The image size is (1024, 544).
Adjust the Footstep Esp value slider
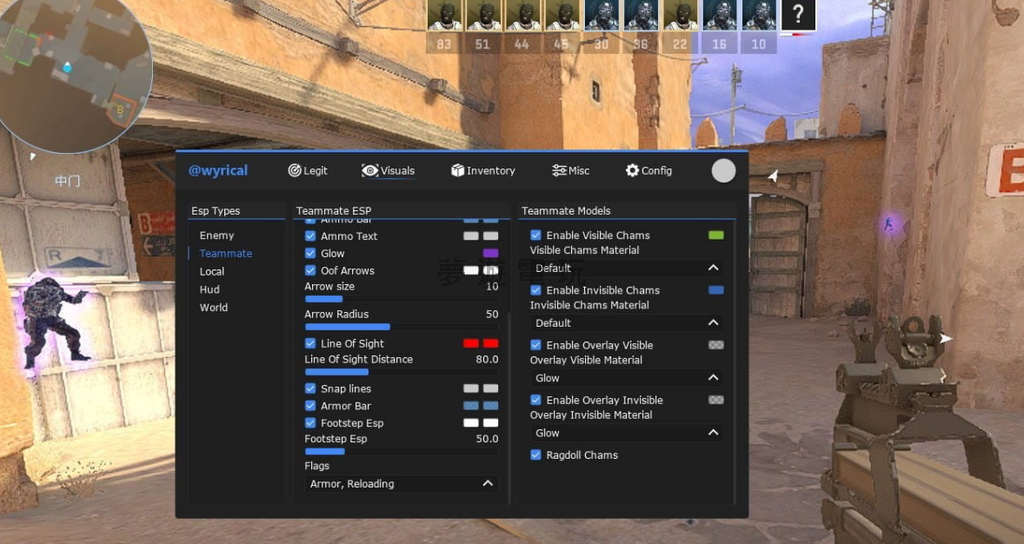click(x=401, y=451)
